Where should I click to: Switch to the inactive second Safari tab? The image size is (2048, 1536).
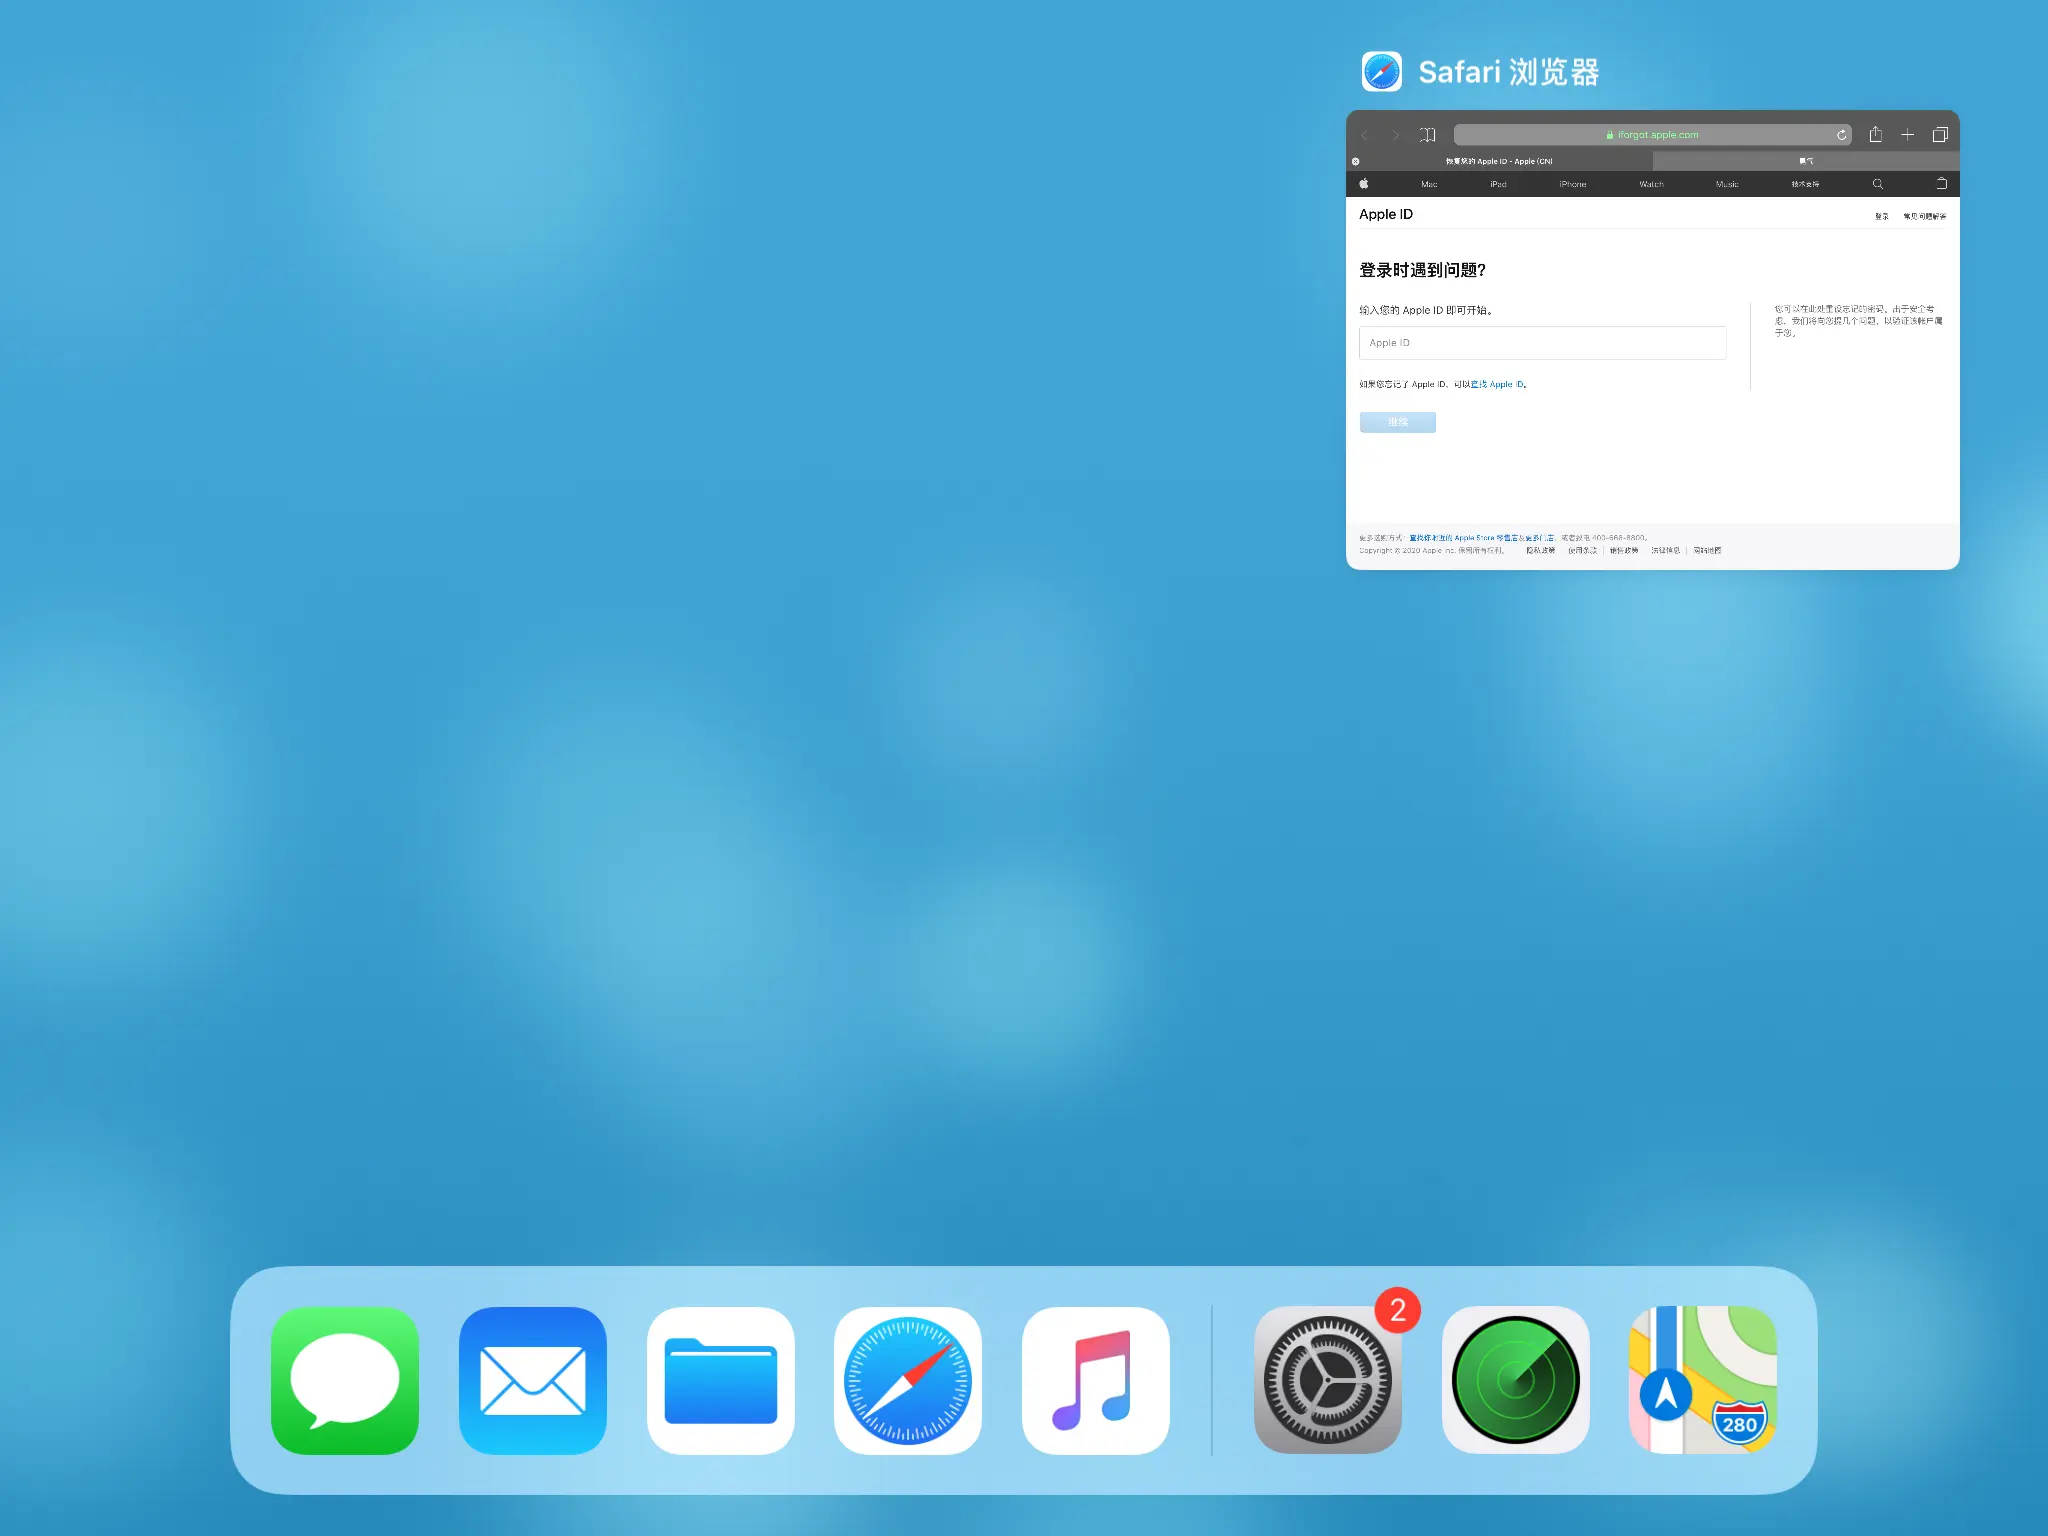[x=1806, y=161]
